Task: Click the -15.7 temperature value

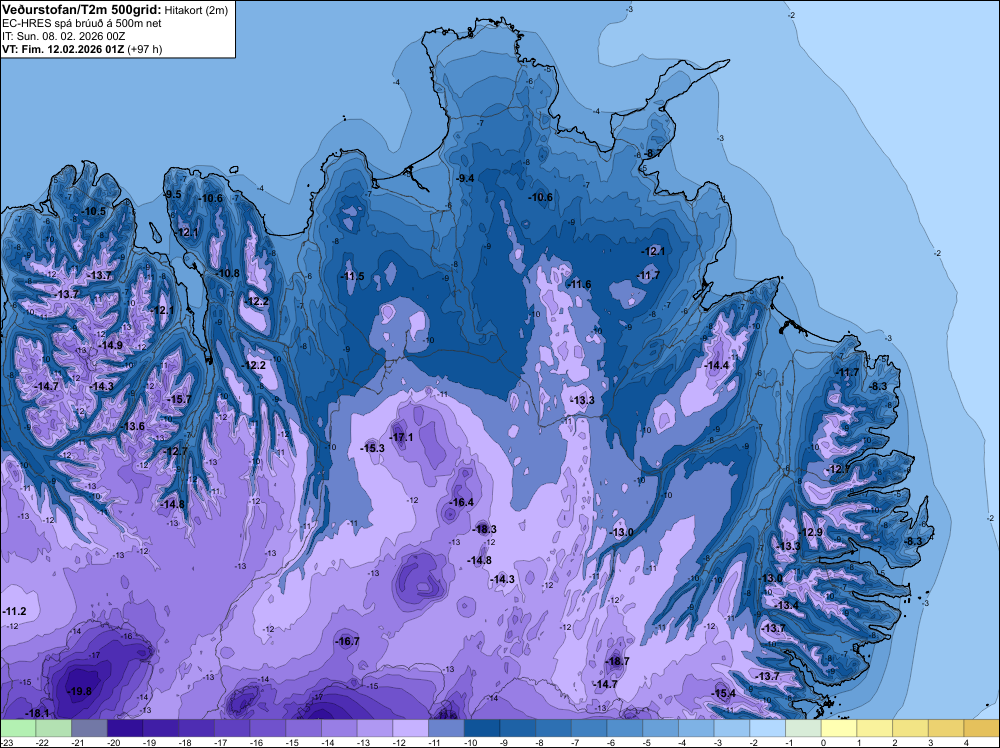Action: click(x=179, y=399)
